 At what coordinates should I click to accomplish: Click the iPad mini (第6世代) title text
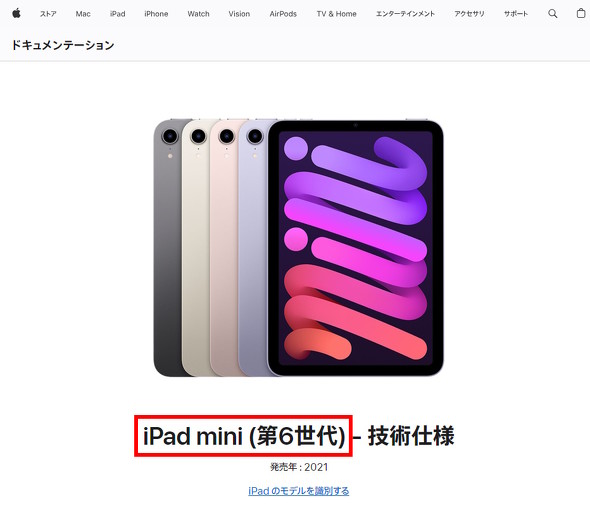244,436
